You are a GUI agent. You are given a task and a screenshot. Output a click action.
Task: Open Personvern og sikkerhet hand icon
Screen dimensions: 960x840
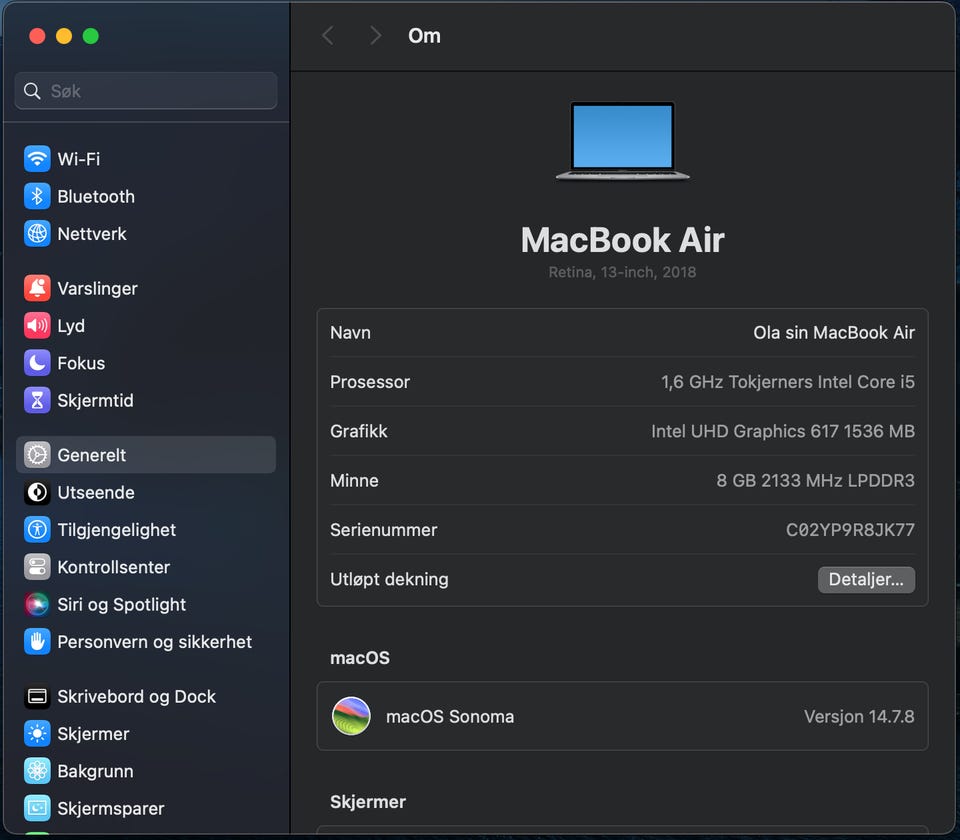tap(37, 642)
